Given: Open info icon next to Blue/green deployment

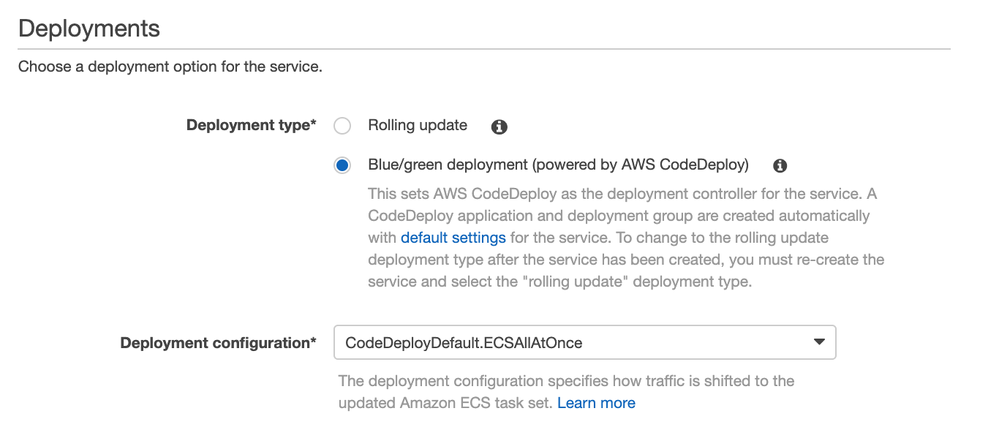Looking at the screenshot, I should point(780,166).
